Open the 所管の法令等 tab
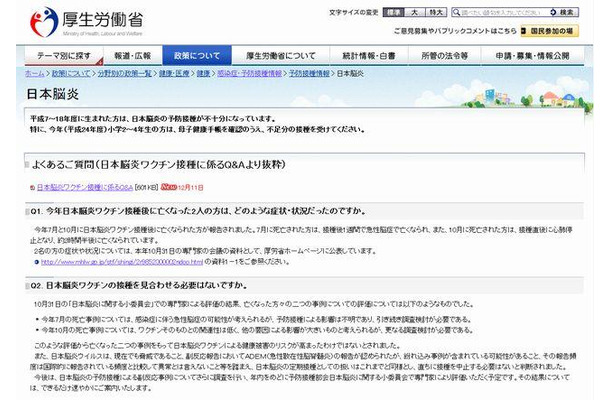 click(447, 55)
